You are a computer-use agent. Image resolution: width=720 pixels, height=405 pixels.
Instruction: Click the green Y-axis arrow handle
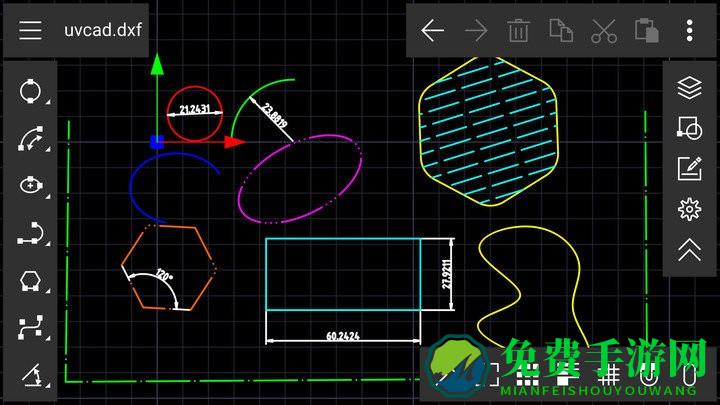(157, 64)
